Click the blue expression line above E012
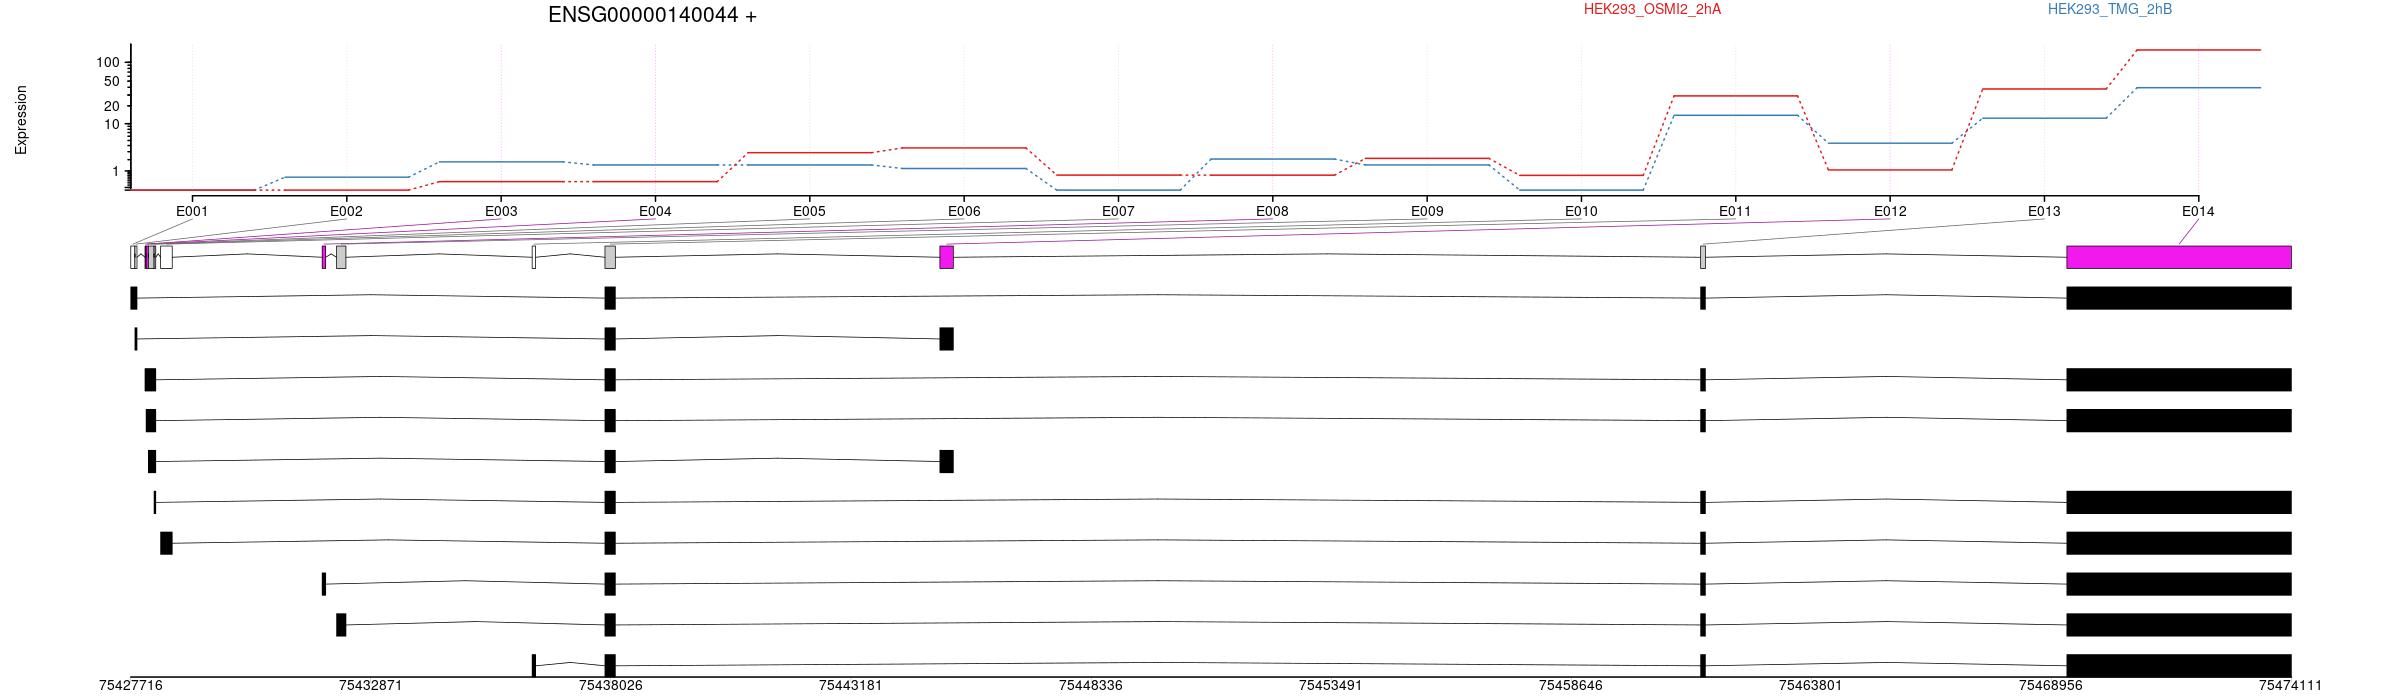The image size is (2400, 700). [x=1890, y=143]
